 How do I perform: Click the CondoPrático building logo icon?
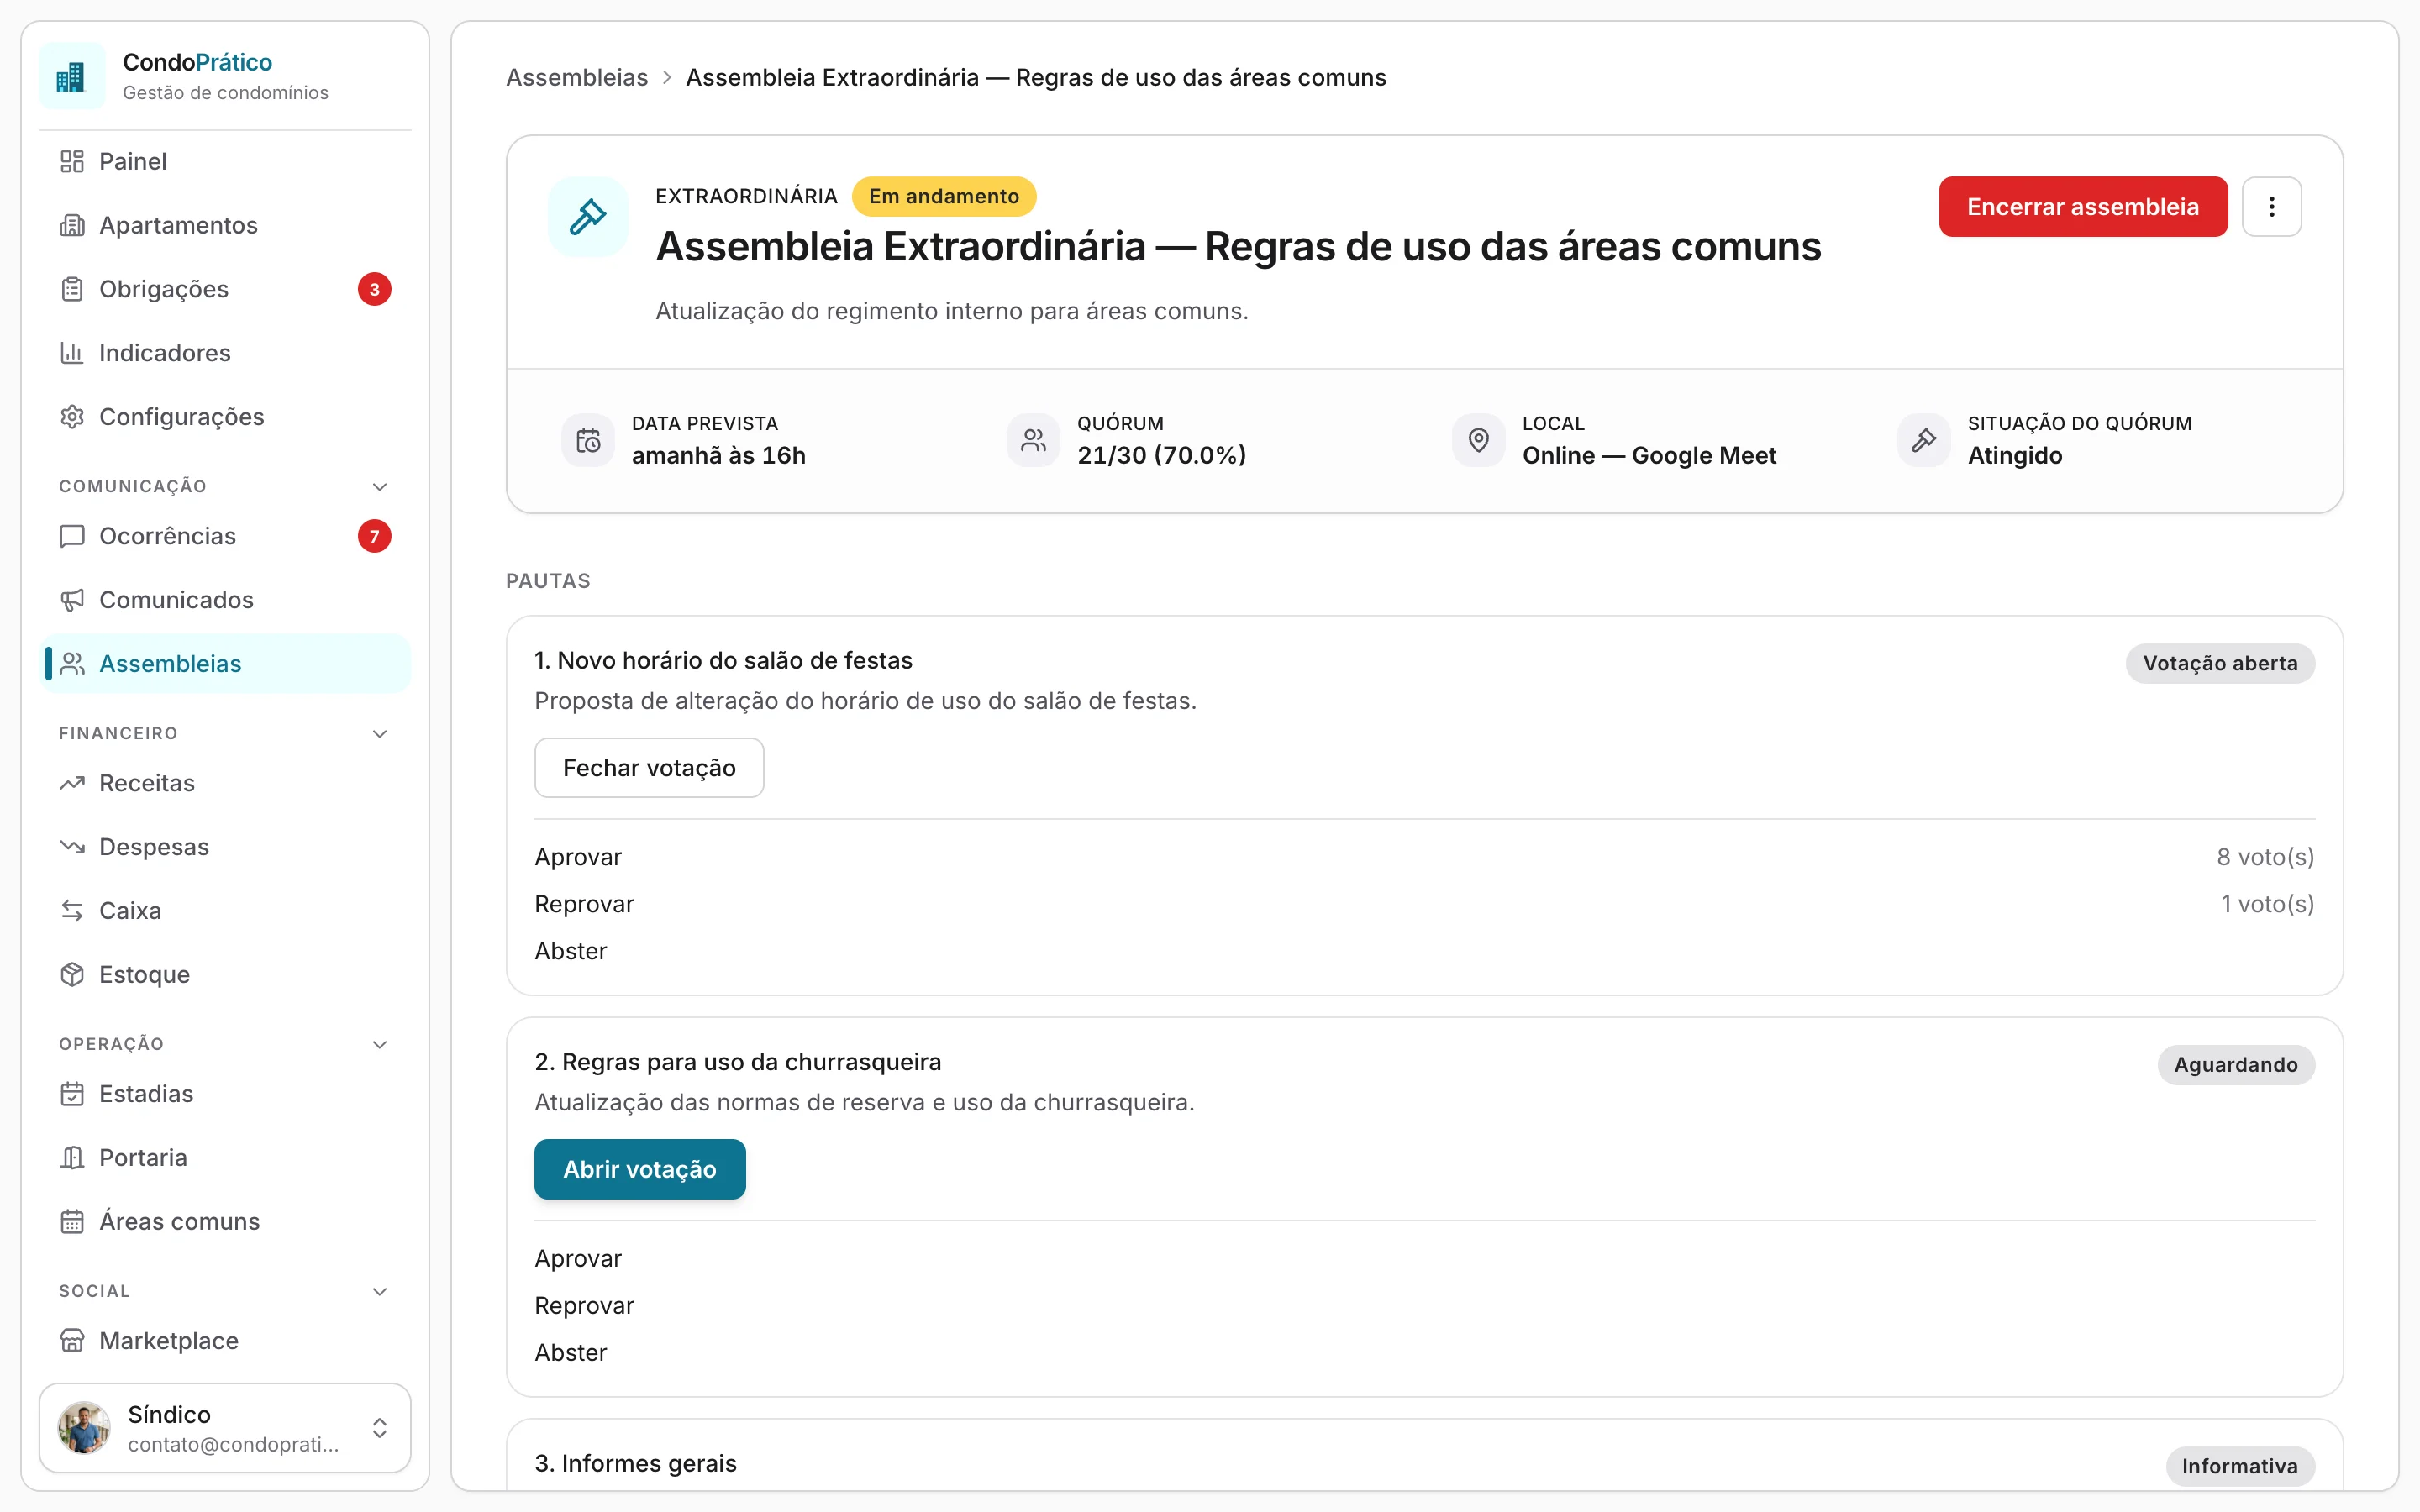tap(71, 76)
